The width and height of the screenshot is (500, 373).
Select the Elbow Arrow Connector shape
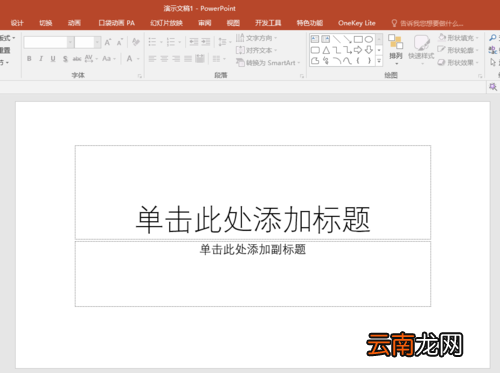[347, 50]
